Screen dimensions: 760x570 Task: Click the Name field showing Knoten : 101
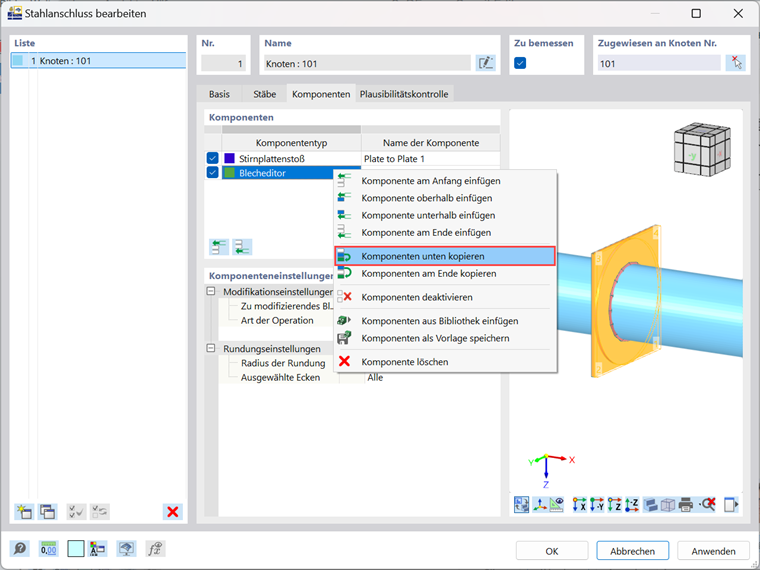click(x=367, y=63)
